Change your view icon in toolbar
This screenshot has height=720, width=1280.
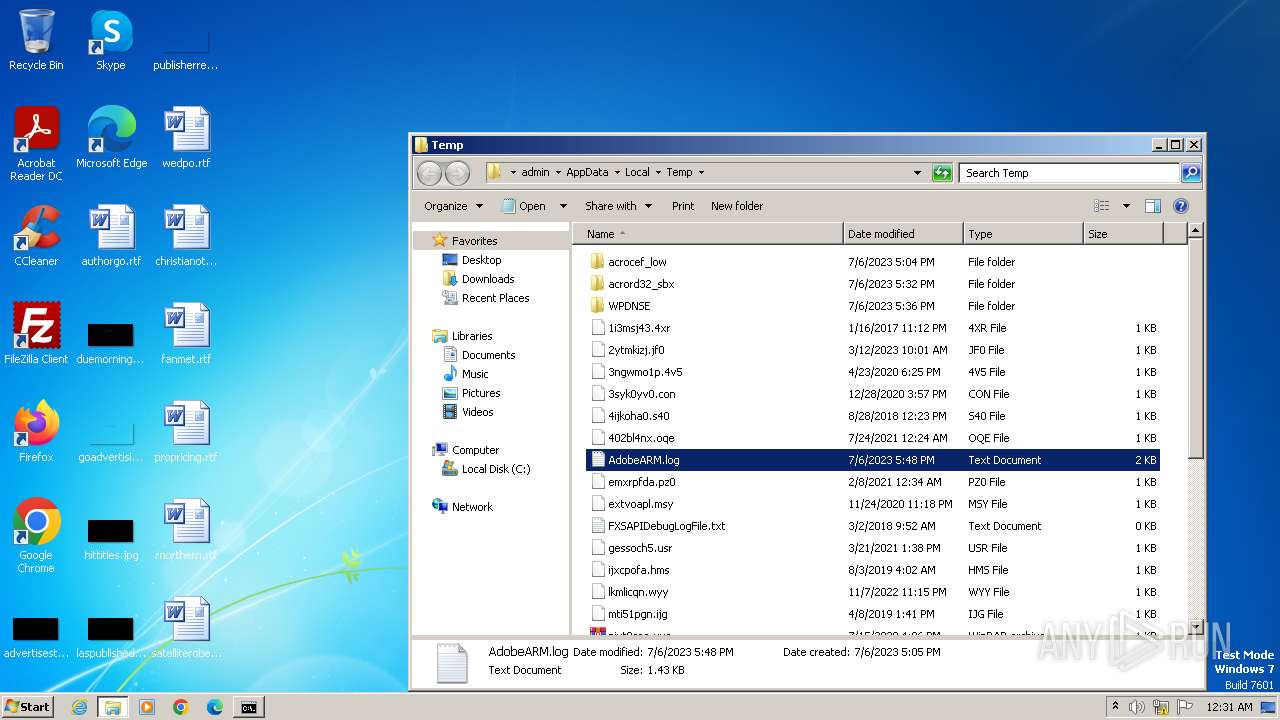[x=1101, y=206]
